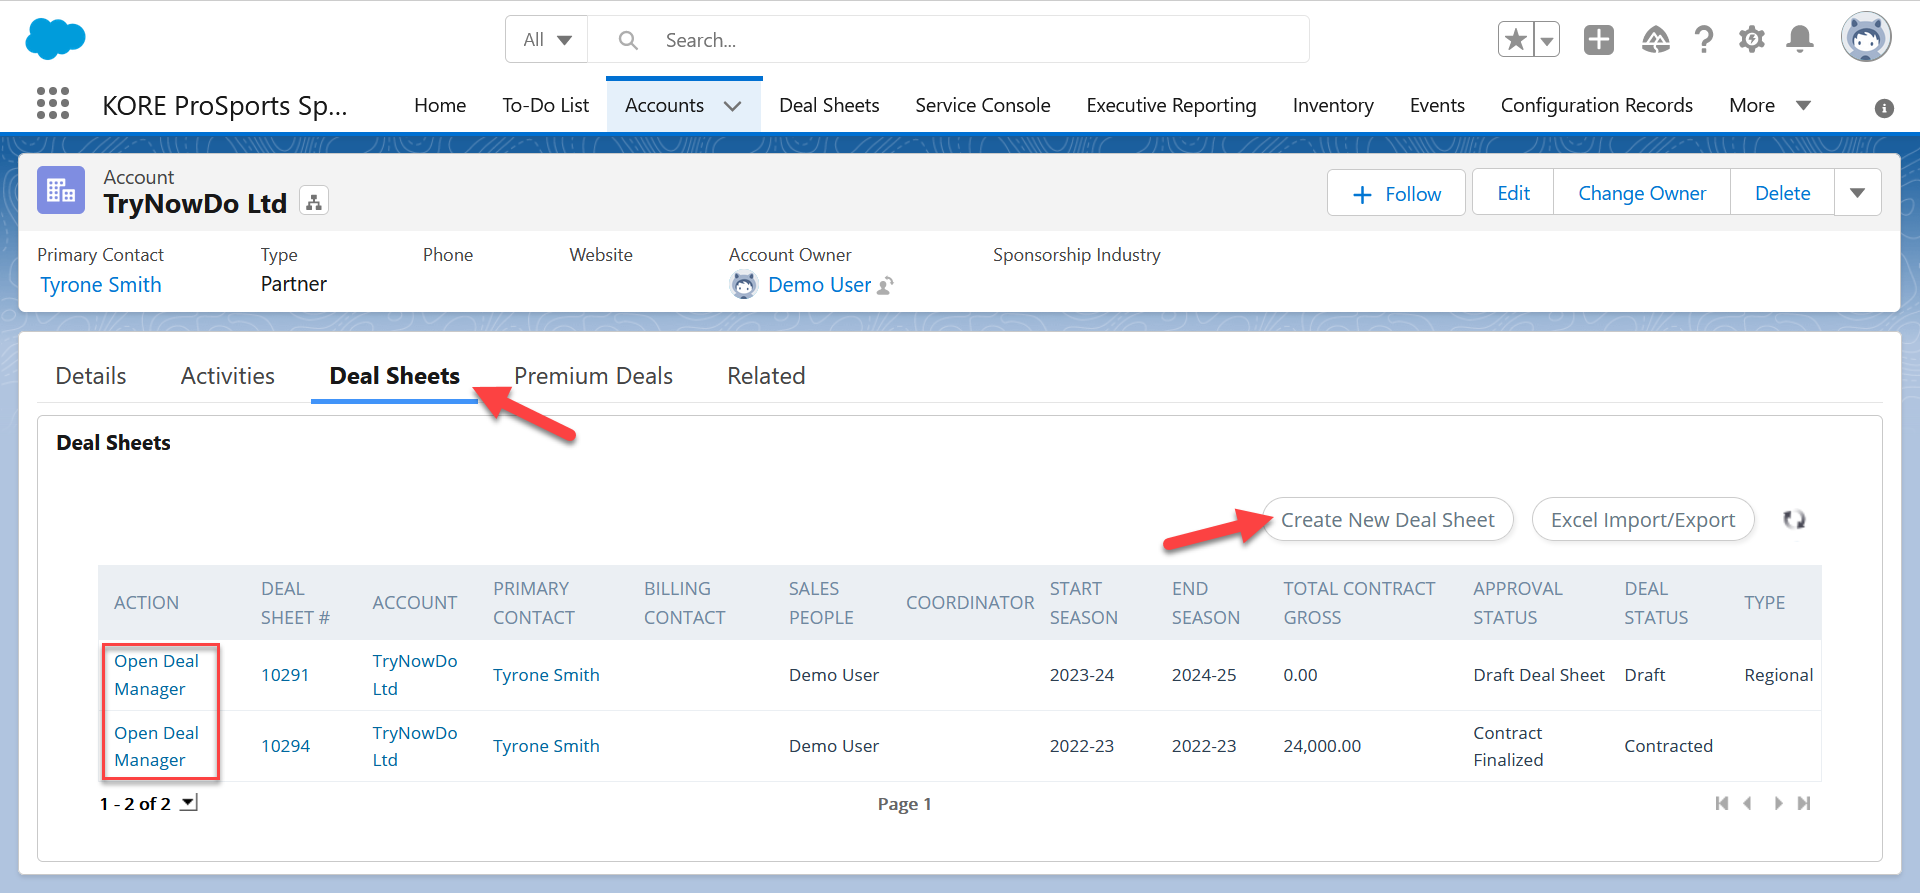1920x893 pixels.
Task: Click the Draft Deal Sheet status cell
Action: pos(1539,675)
